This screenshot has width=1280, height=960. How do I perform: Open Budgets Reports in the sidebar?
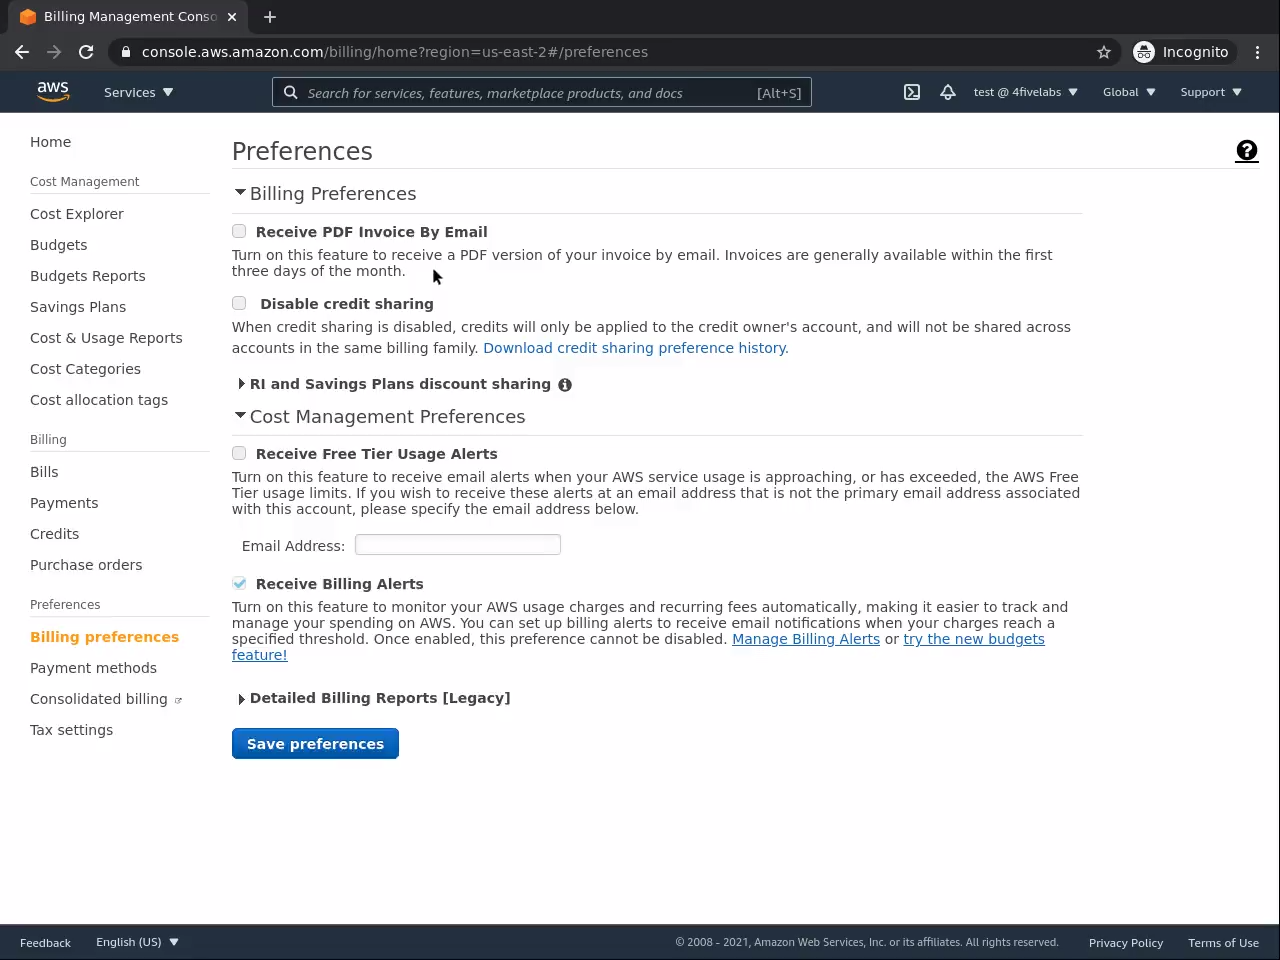point(88,276)
